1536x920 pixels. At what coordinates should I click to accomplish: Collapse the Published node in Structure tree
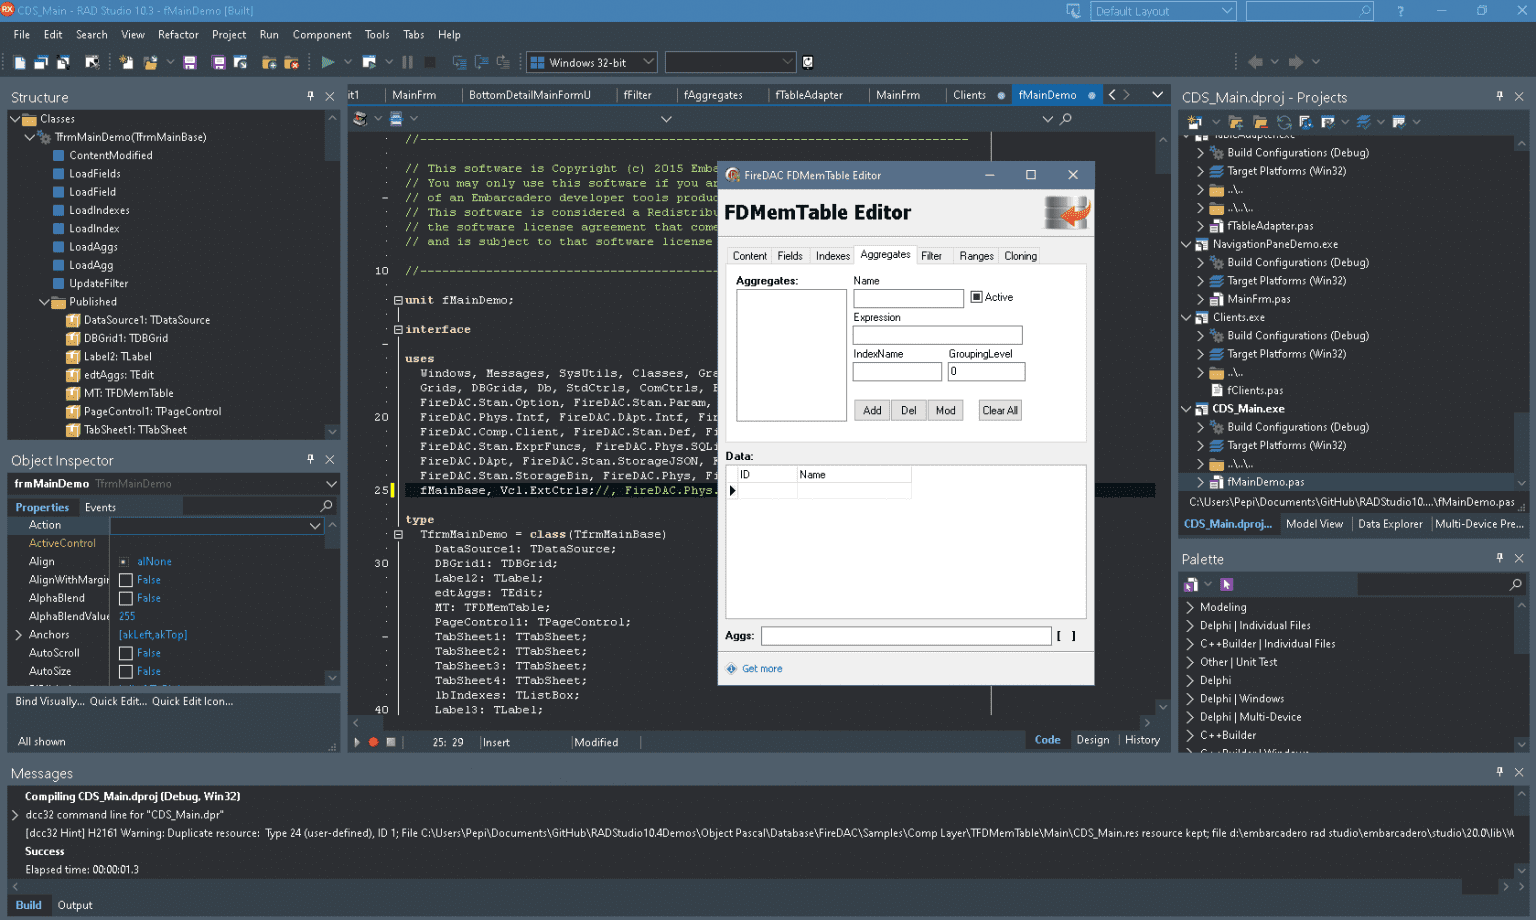click(44, 302)
